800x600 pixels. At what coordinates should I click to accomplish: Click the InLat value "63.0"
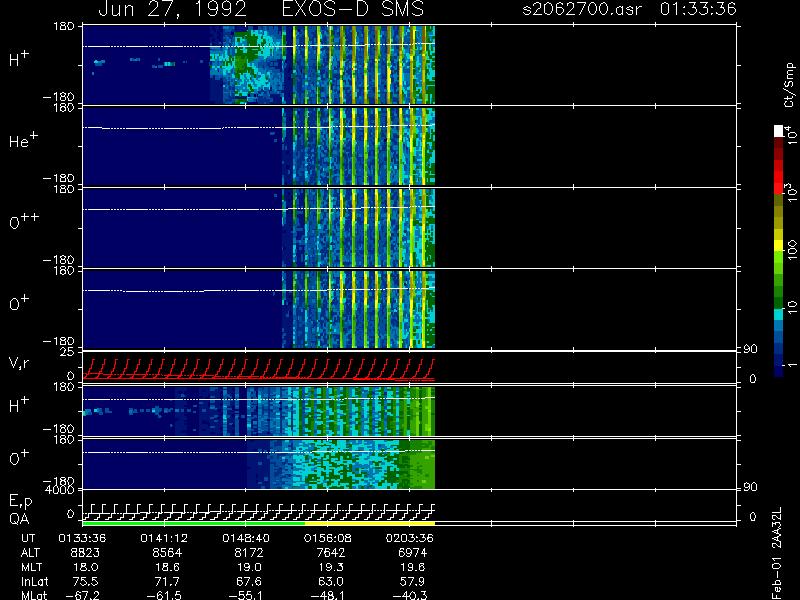[331, 581]
